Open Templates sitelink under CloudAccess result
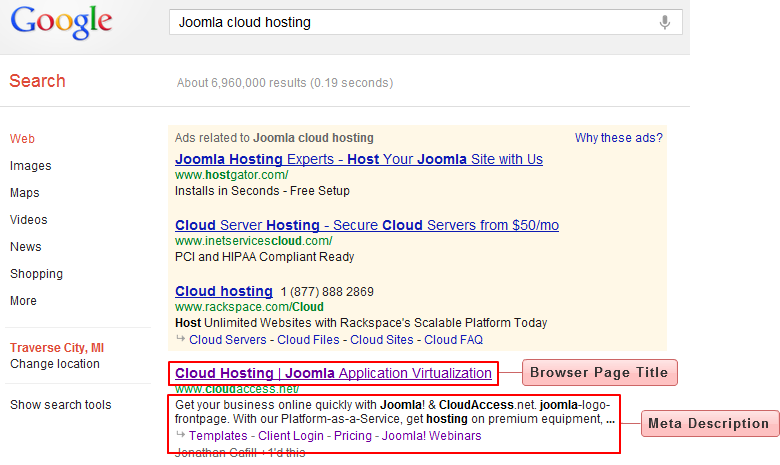The width and height of the screenshot is (780, 465). (218, 436)
